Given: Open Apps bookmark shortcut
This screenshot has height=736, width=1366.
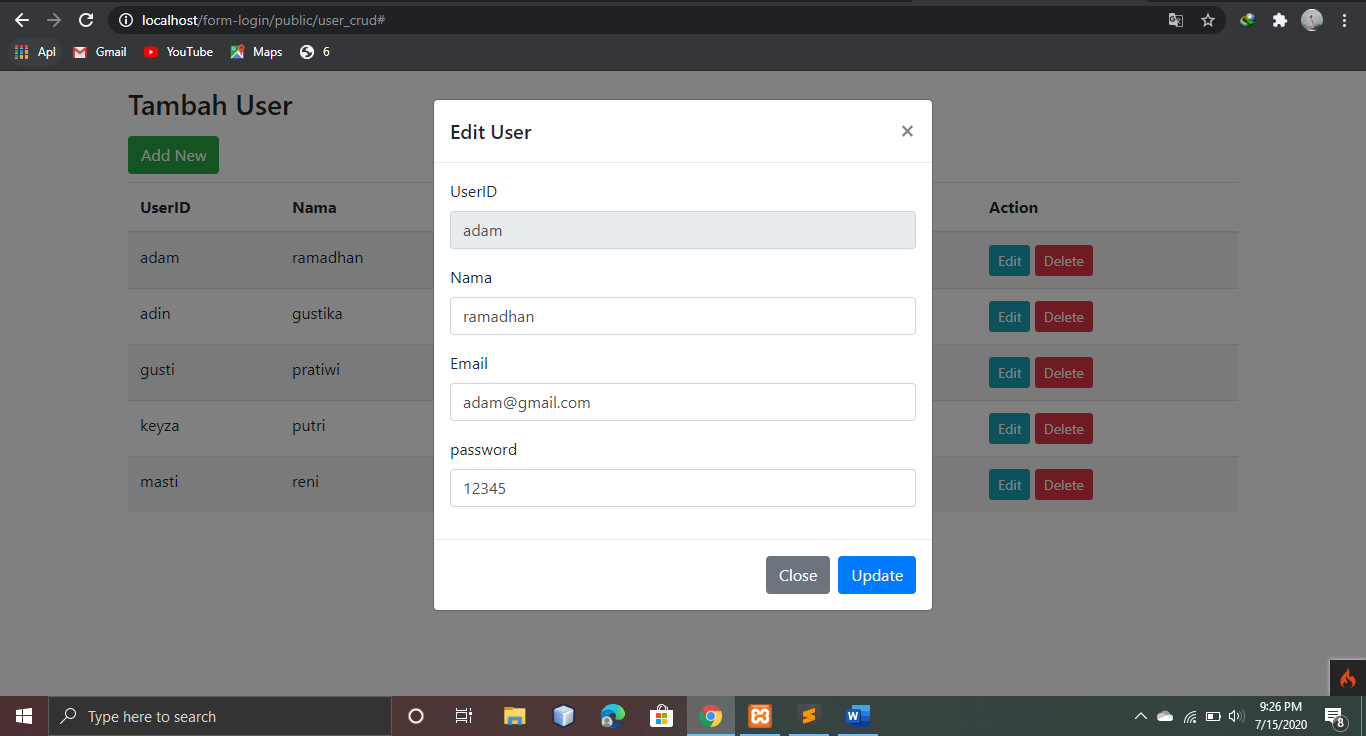Looking at the screenshot, I should click(x=35, y=52).
